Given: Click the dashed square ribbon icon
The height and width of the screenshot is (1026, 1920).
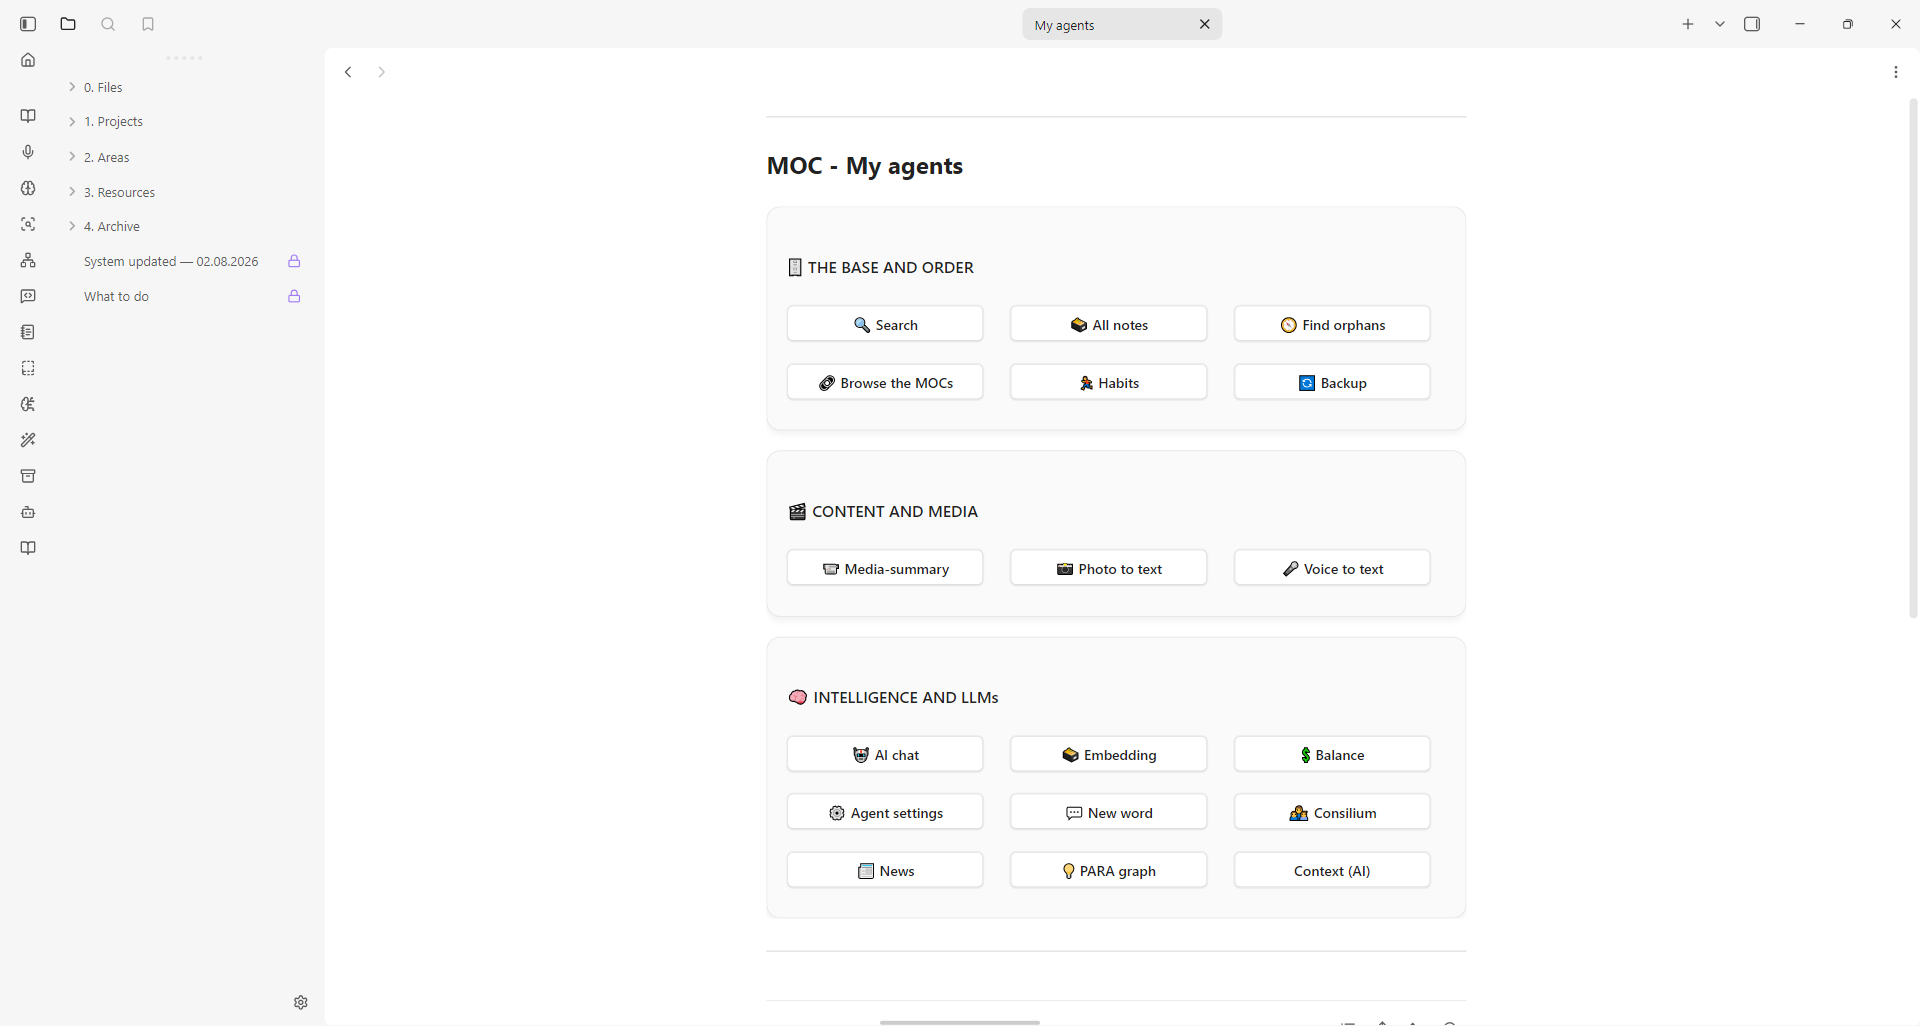Looking at the screenshot, I should pos(28,368).
